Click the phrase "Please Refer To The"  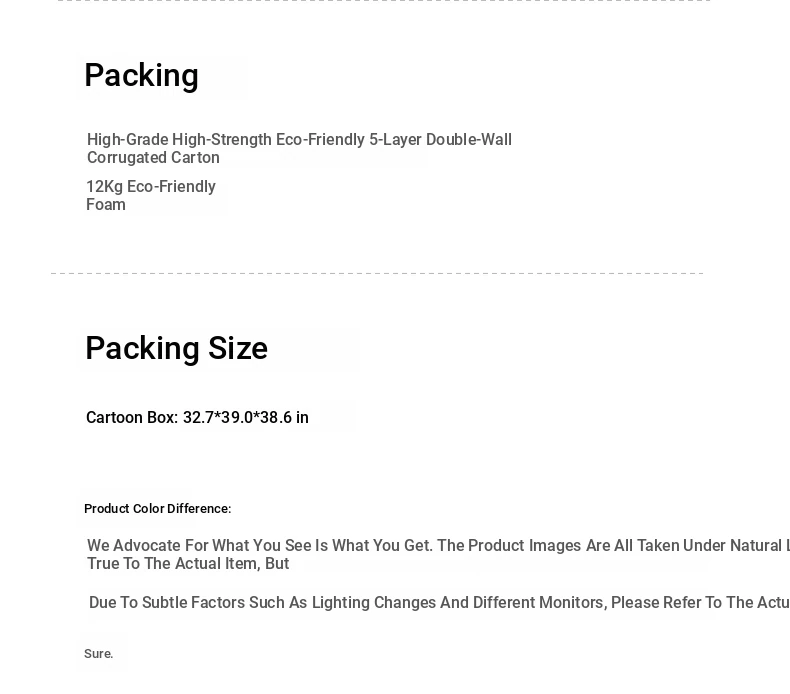tap(683, 603)
